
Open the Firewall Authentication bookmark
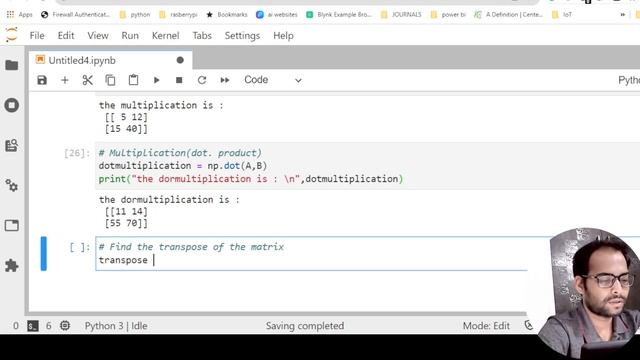coord(76,14)
